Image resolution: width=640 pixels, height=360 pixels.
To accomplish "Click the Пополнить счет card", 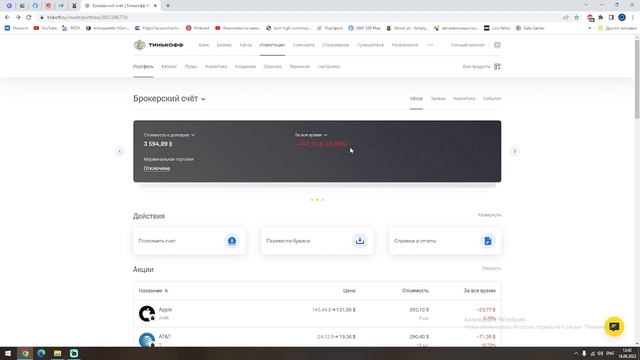I will (189, 241).
